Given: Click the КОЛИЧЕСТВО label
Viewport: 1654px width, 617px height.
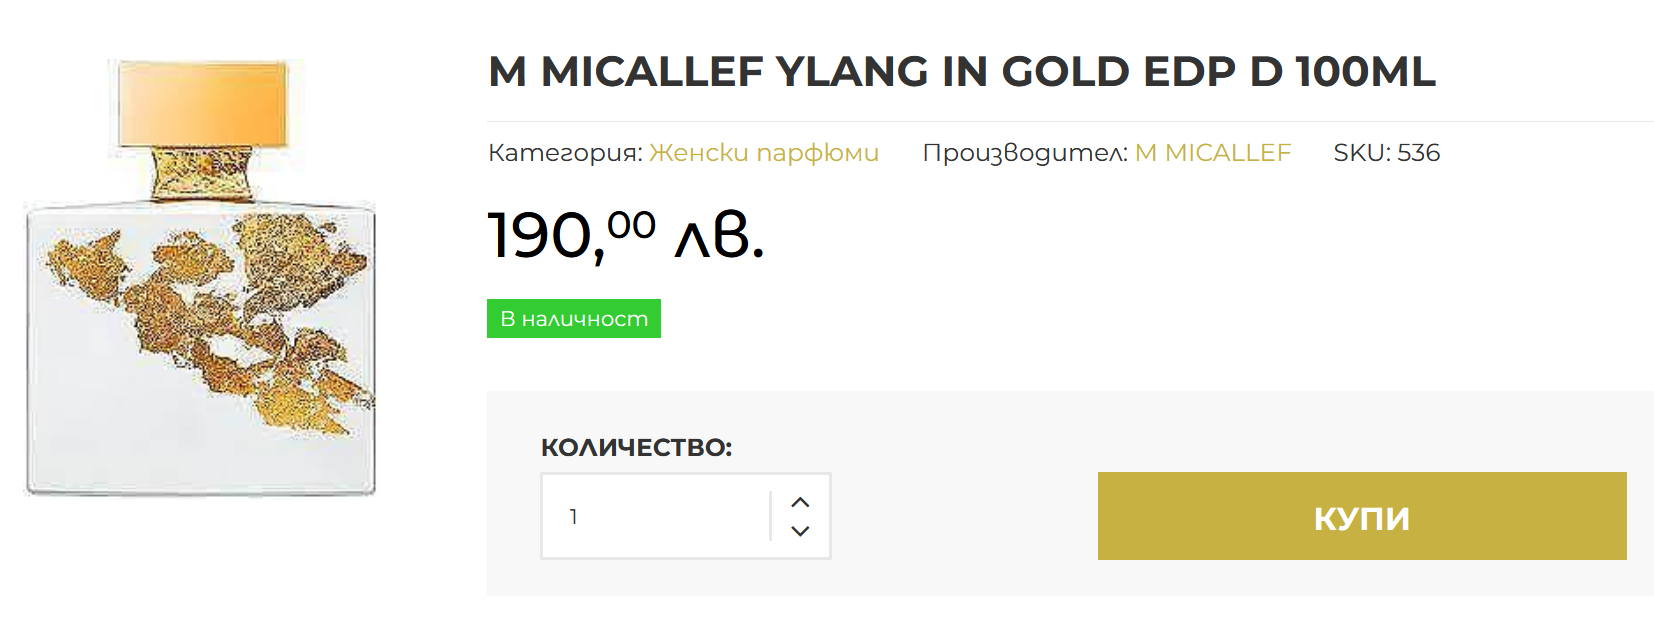Looking at the screenshot, I should click(636, 447).
